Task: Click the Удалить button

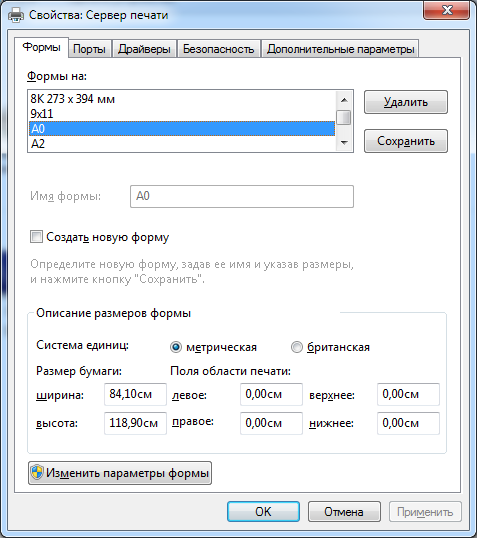Action: pos(406,102)
